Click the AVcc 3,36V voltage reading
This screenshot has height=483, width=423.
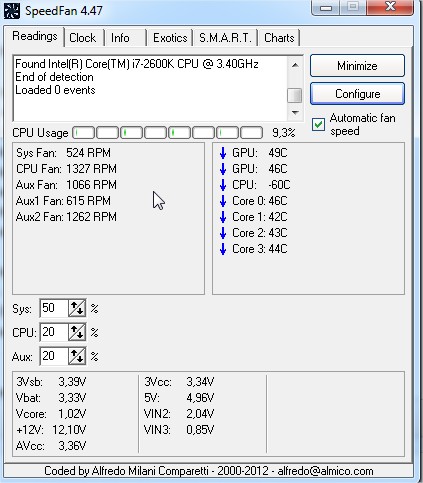51,446
